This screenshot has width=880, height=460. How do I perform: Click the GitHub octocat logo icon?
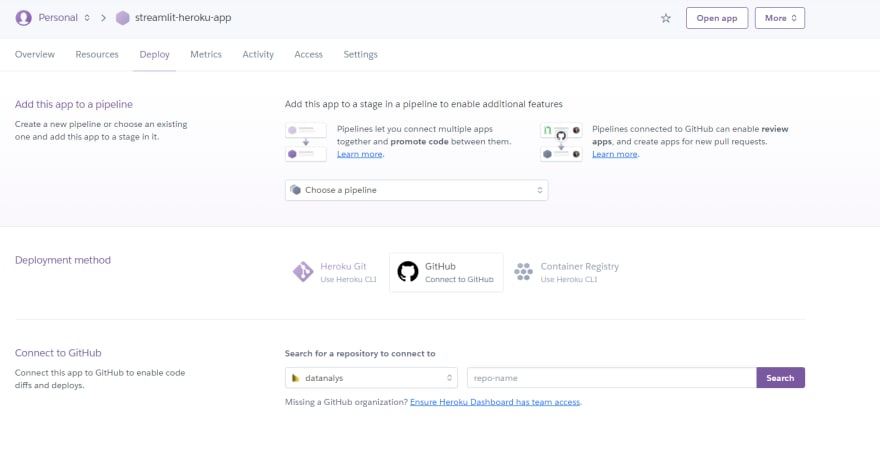[408, 272]
